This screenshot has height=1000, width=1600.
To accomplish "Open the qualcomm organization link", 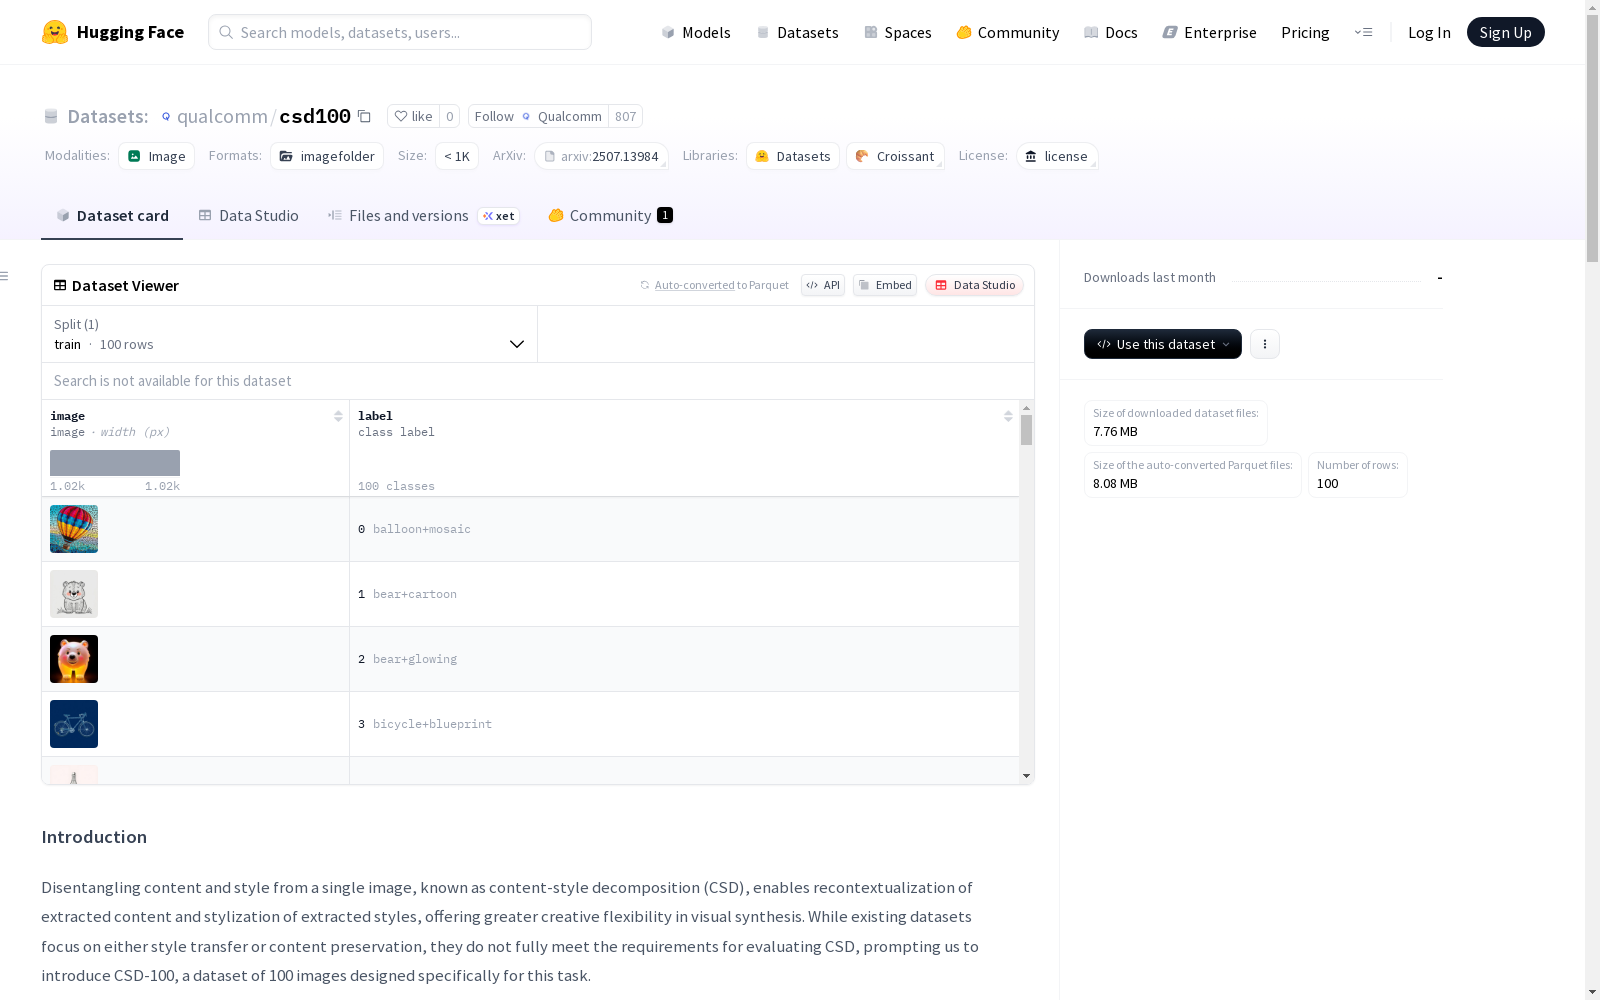I will (222, 116).
